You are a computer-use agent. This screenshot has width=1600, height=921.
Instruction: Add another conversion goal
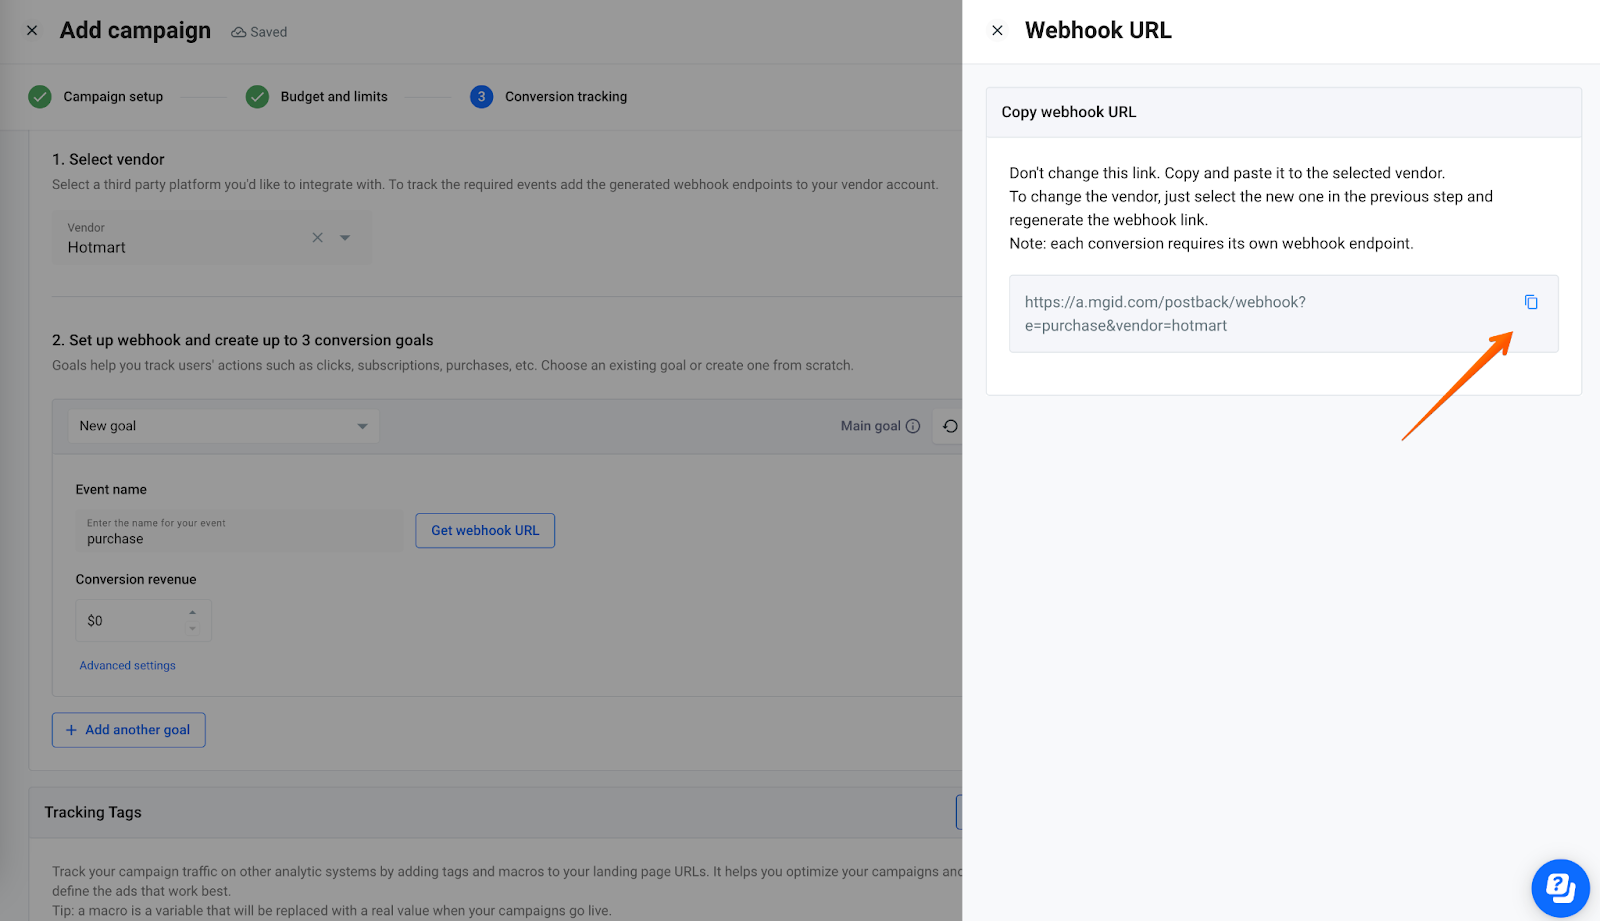128,729
